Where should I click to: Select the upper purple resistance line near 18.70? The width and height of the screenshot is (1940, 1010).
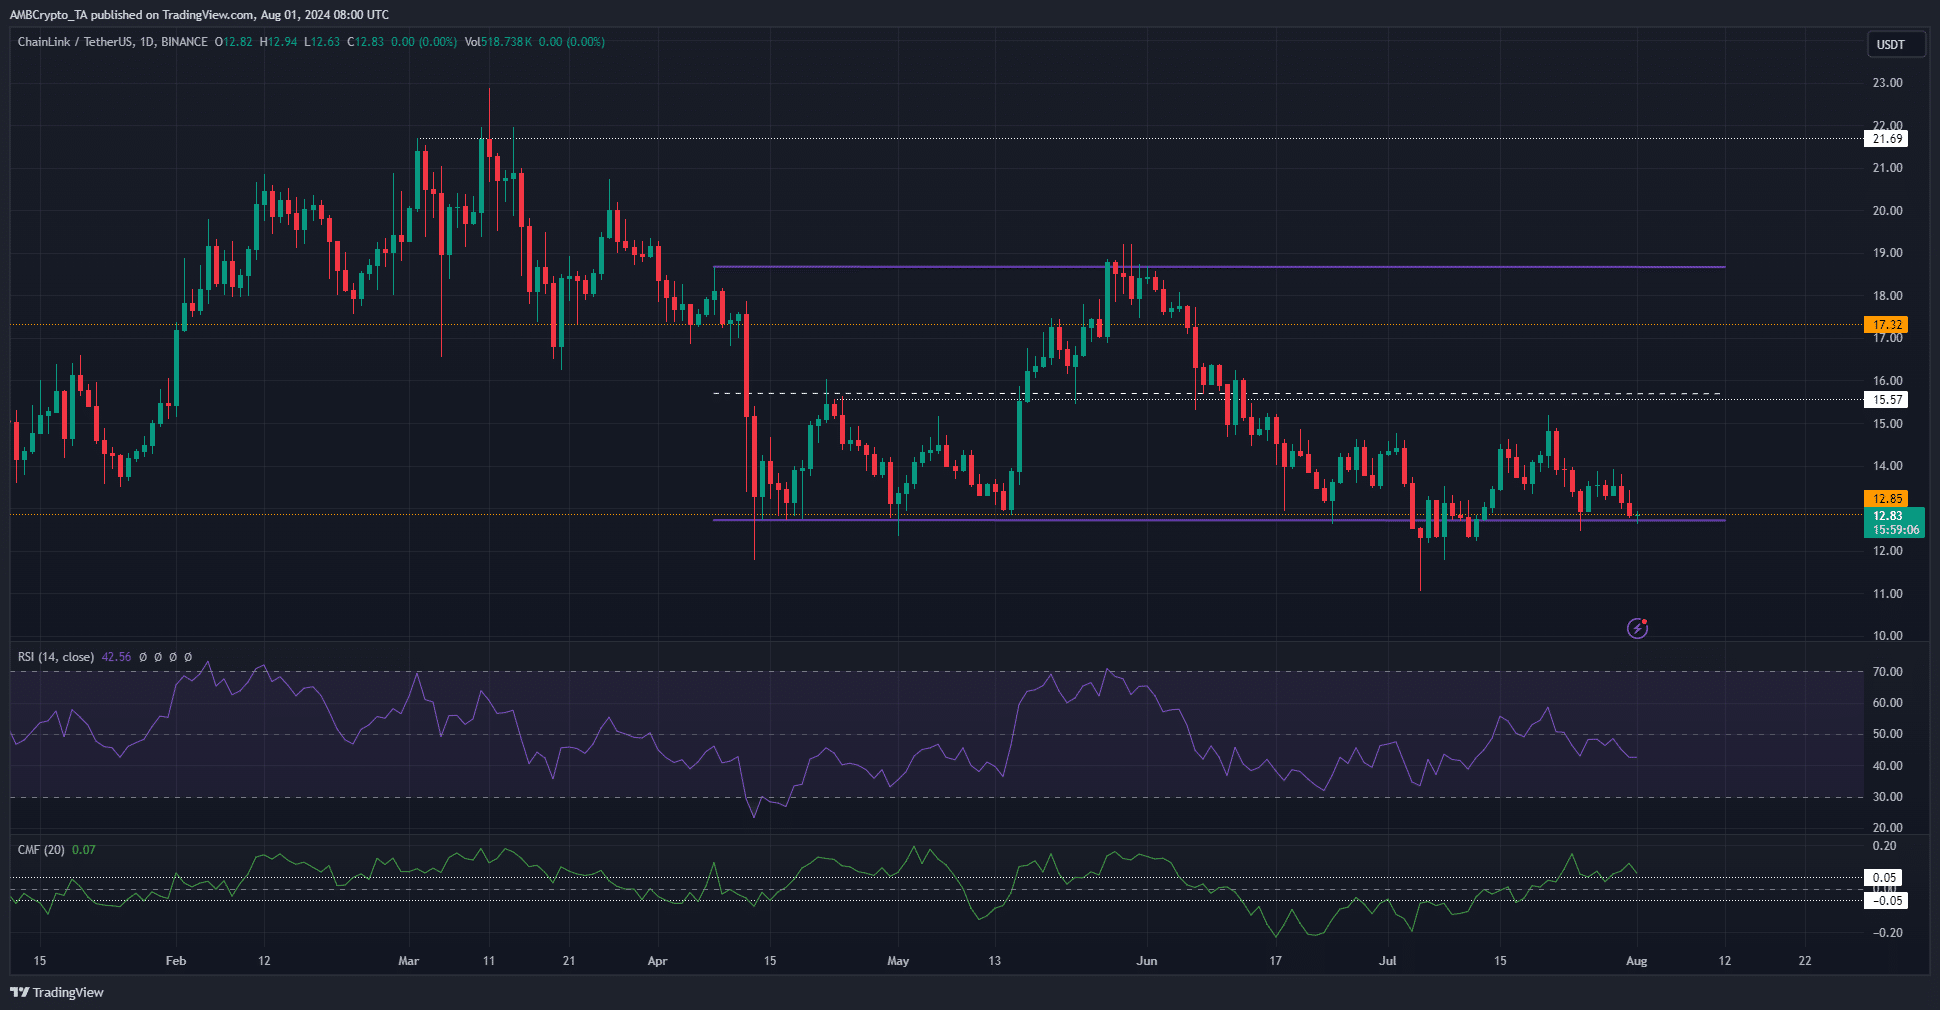tap(1218, 267)
